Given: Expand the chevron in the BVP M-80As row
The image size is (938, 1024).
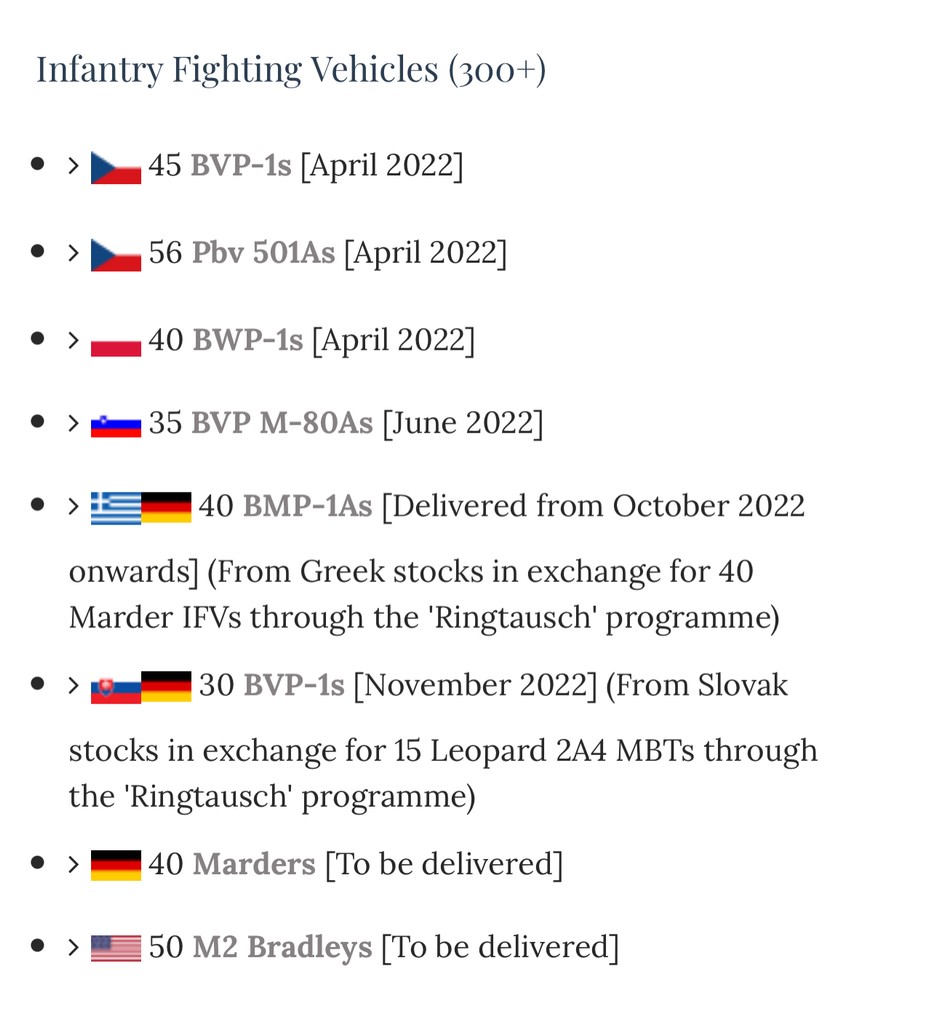Looking at the screenshot, I should 73,423.
